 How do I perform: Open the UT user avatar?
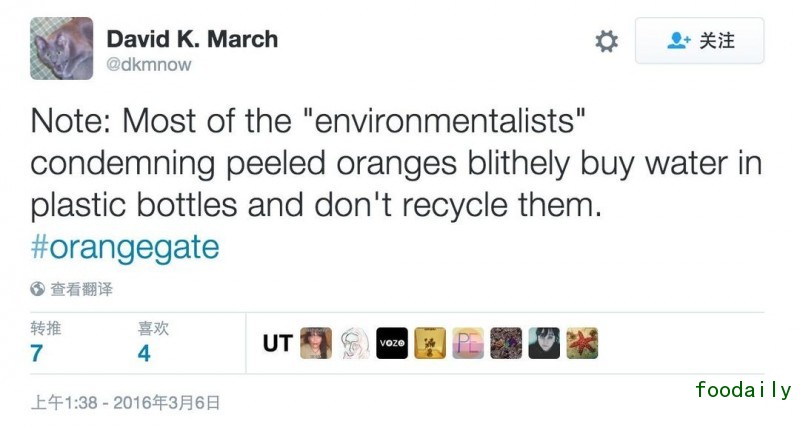coord(277,343)
